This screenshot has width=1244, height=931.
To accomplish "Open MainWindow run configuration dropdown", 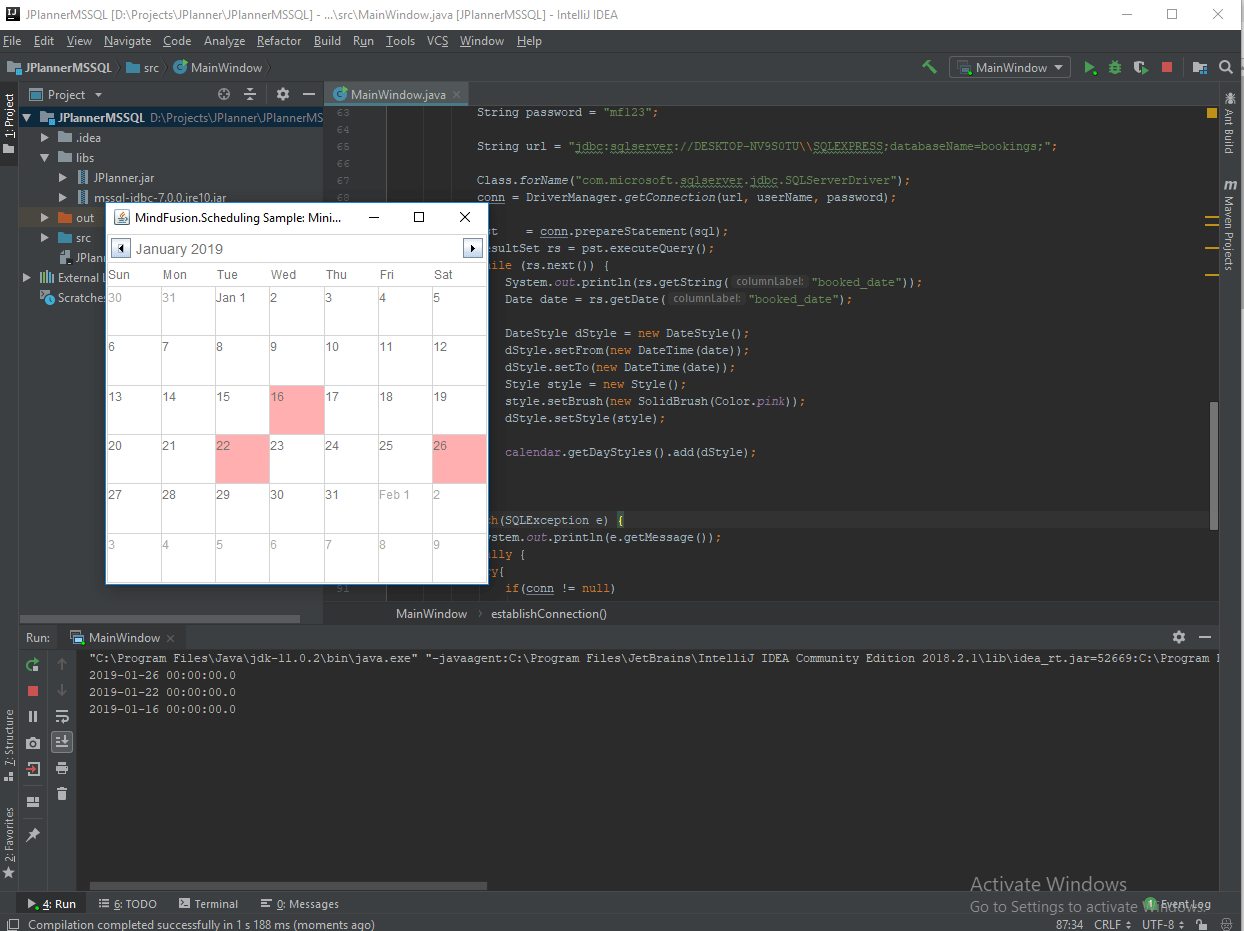I will [x=1009, y=67].
